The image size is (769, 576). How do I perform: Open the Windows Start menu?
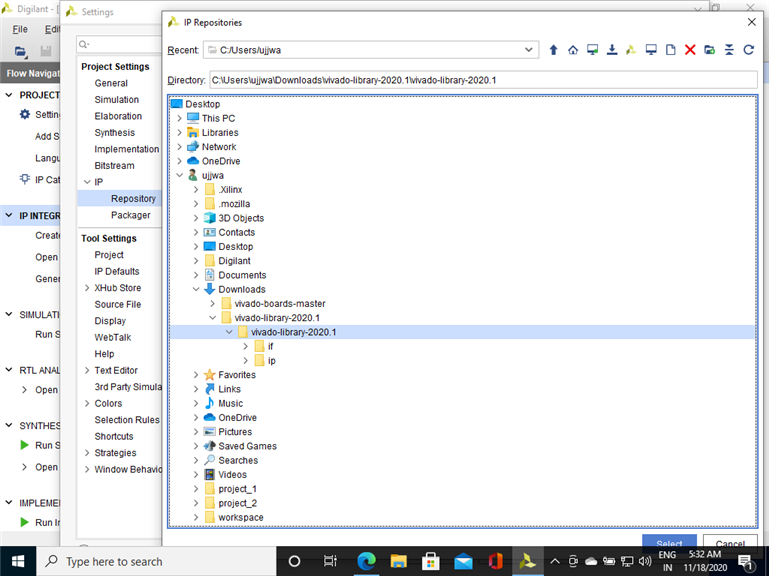(x=18, y=561)
